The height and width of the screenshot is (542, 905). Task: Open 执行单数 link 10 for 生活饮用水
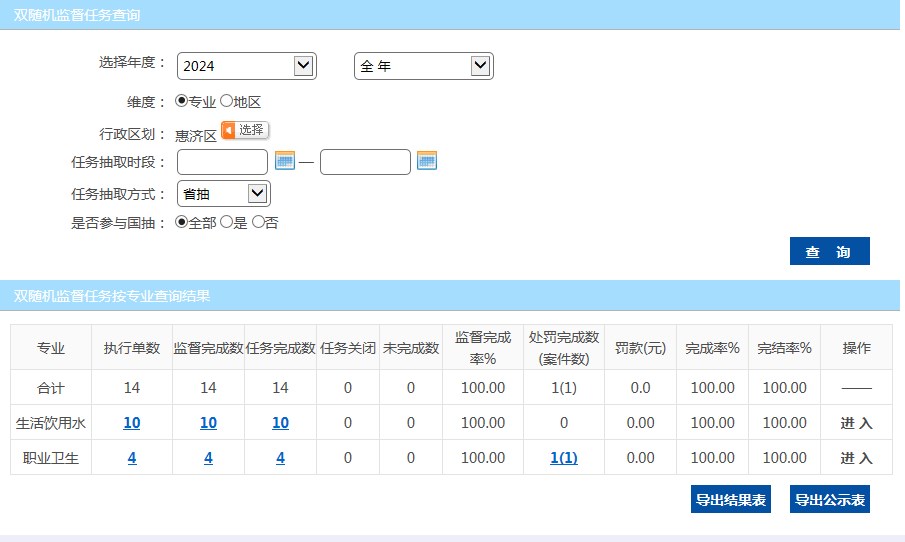tap(132, 423)
